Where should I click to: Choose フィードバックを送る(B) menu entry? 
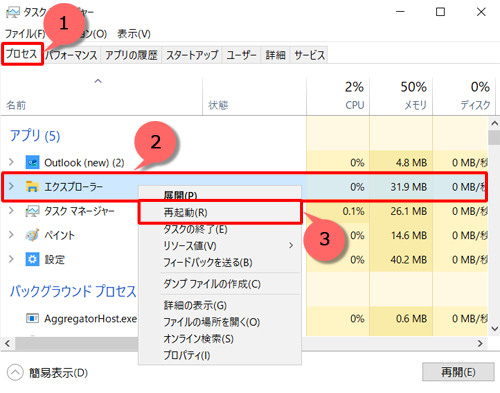tap(220, 263)
